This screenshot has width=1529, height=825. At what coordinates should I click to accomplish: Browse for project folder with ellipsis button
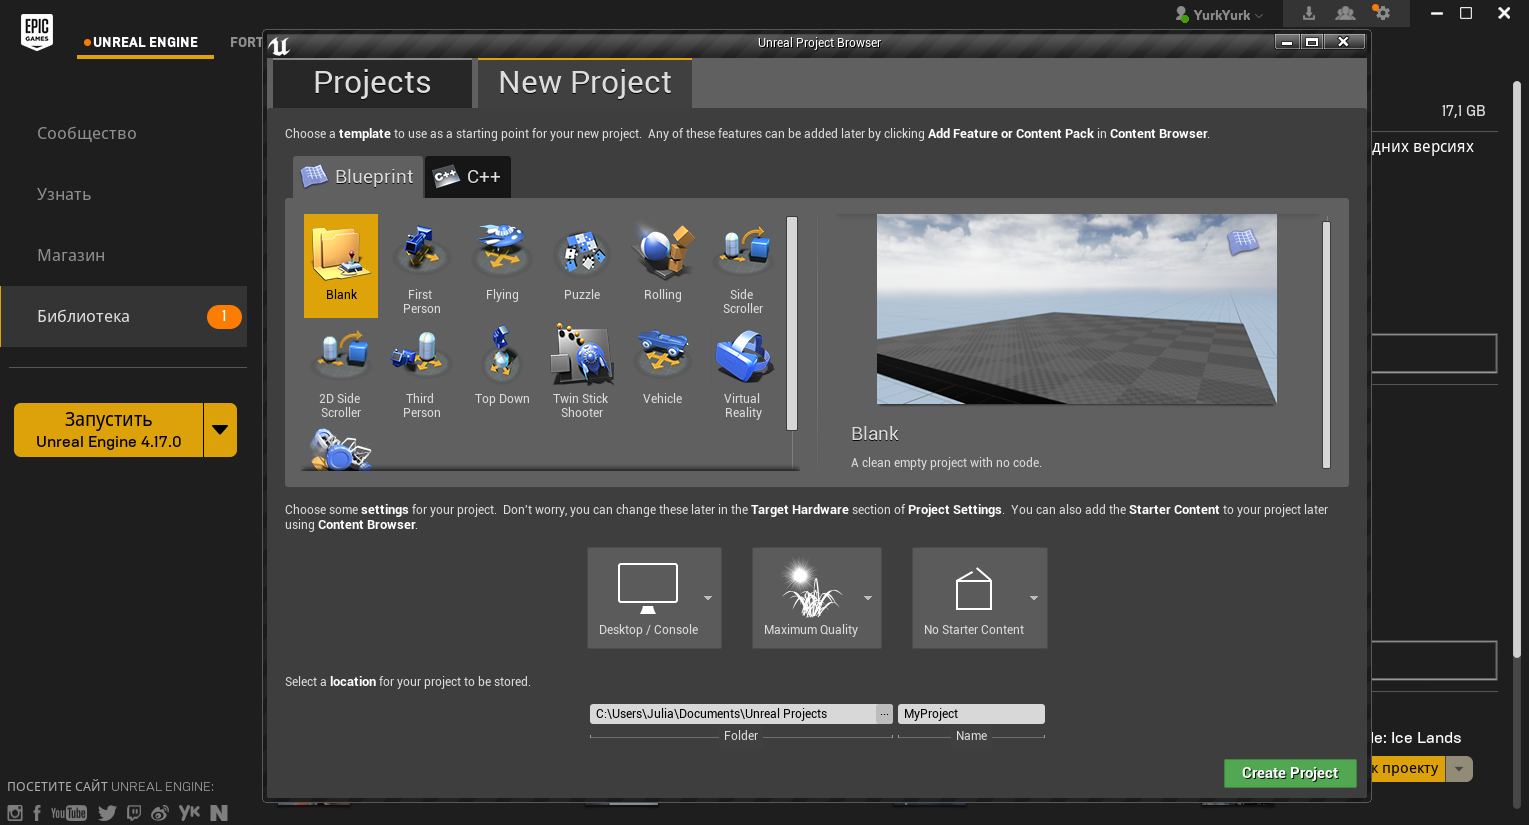pyautogui.click(x=884, y=714)
